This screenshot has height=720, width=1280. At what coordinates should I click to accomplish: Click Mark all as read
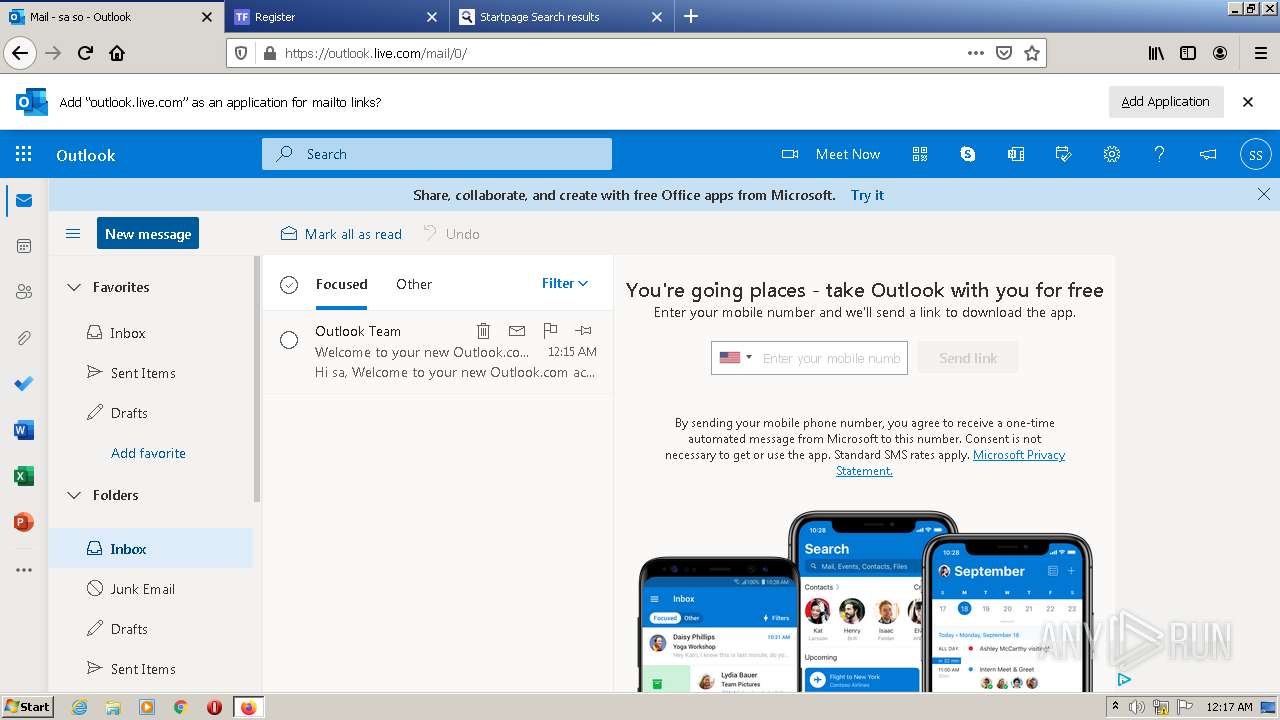tap(342, 234)
